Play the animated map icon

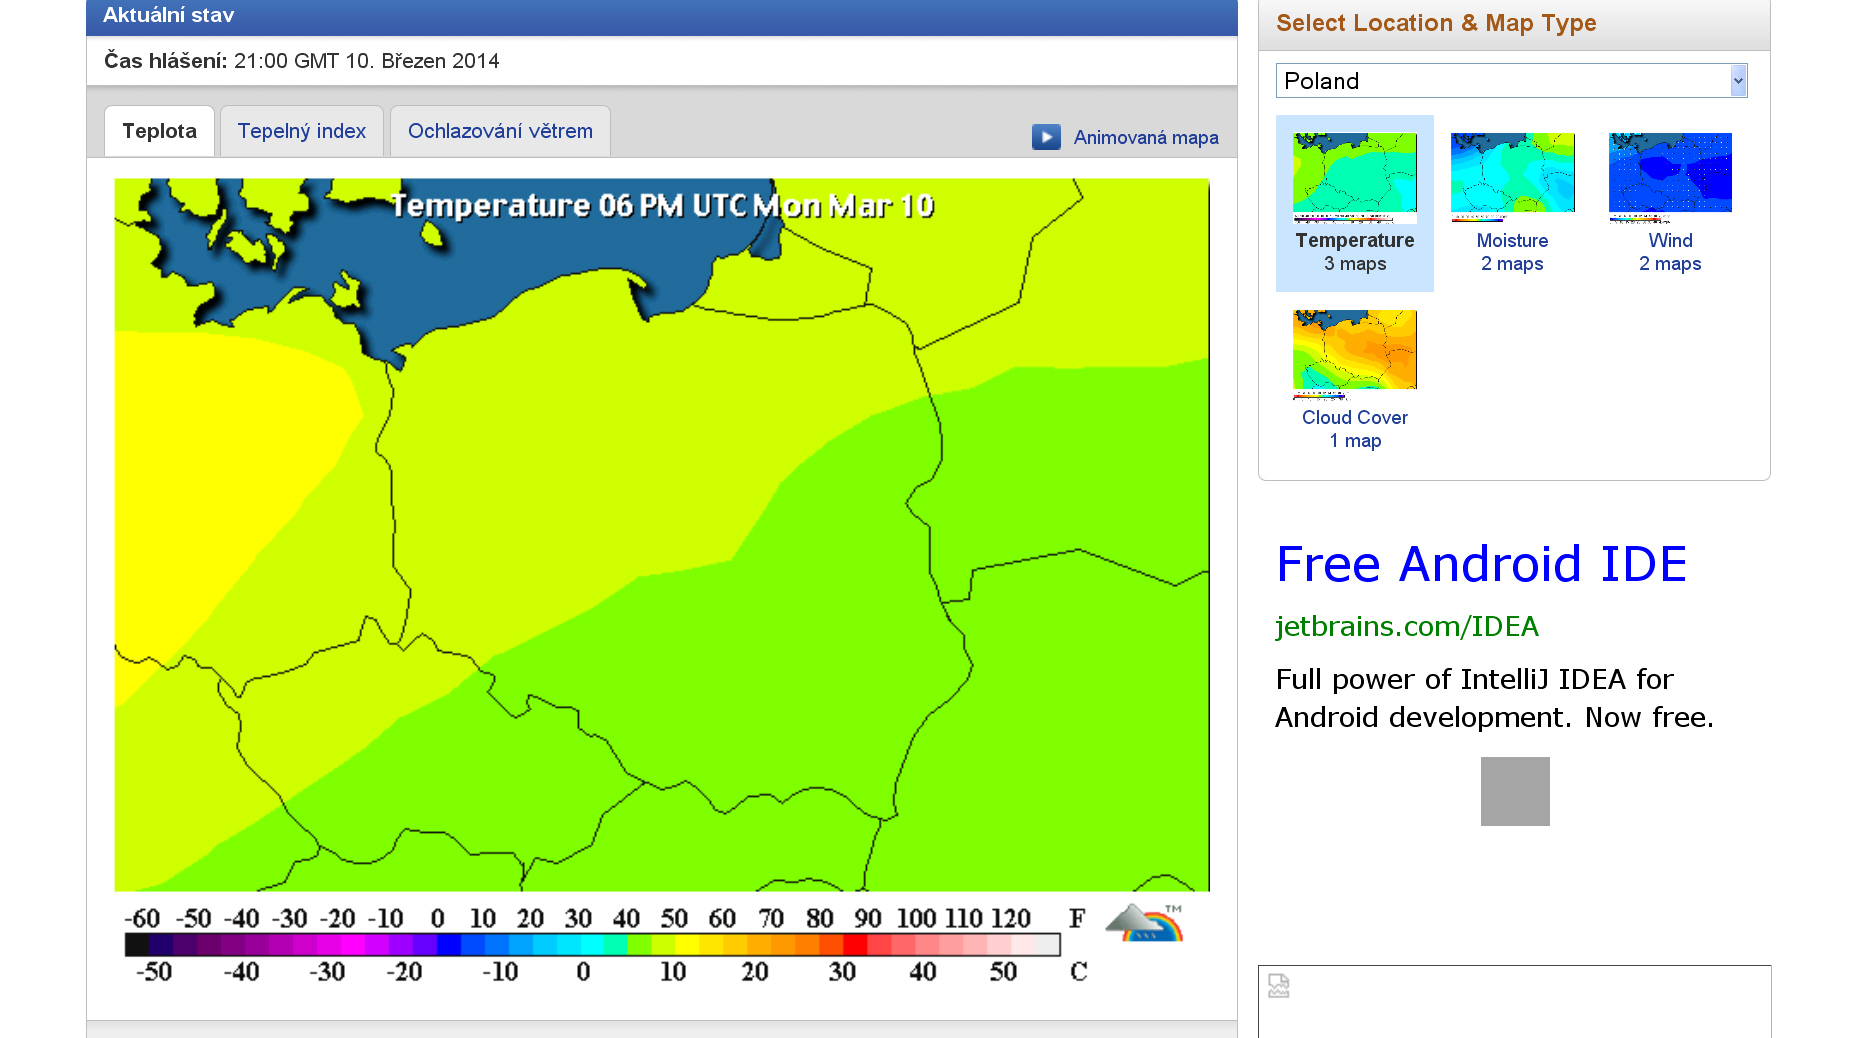coord(1046,137)
